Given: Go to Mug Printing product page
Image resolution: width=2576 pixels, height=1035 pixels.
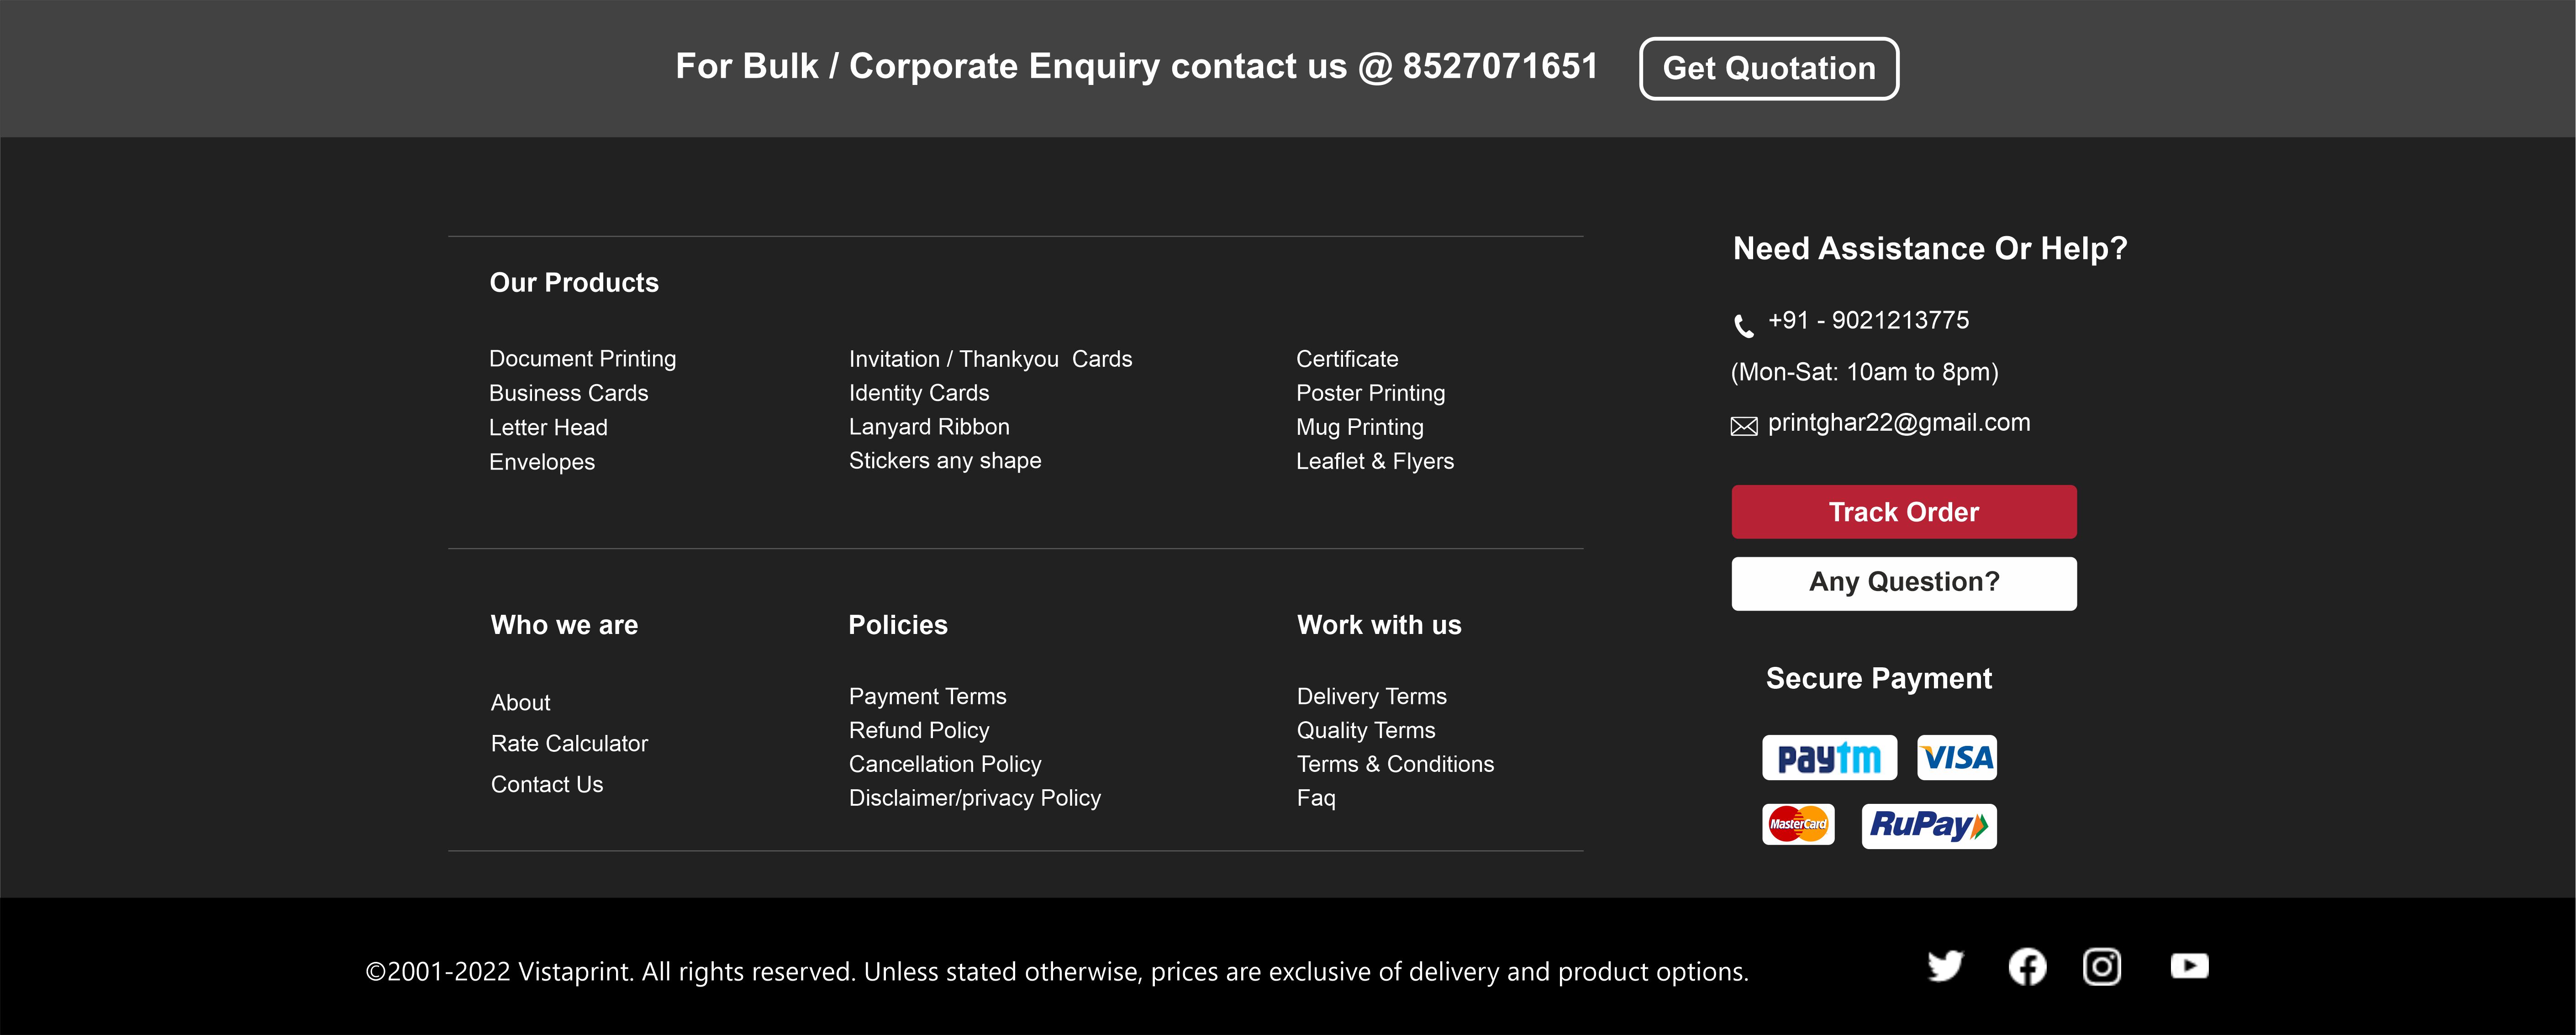Looking at the screenshot, I should pos(1359,427).
